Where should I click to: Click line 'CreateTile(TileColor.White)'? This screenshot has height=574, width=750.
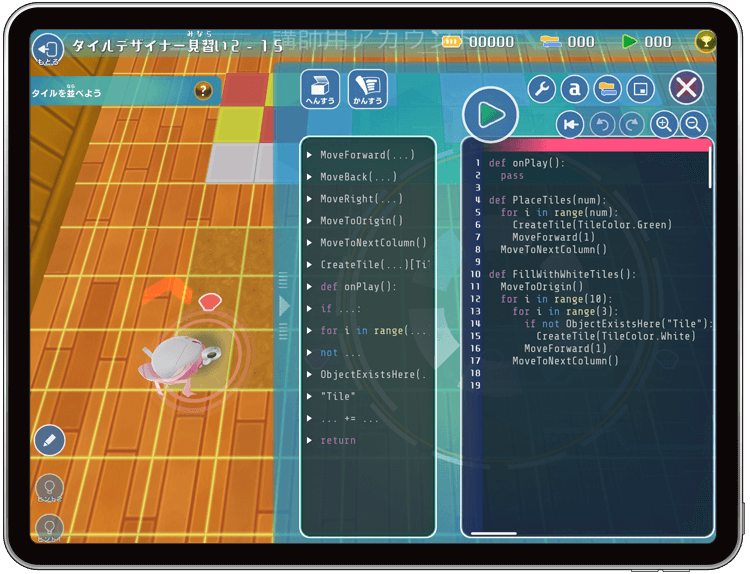click(616, 336)
